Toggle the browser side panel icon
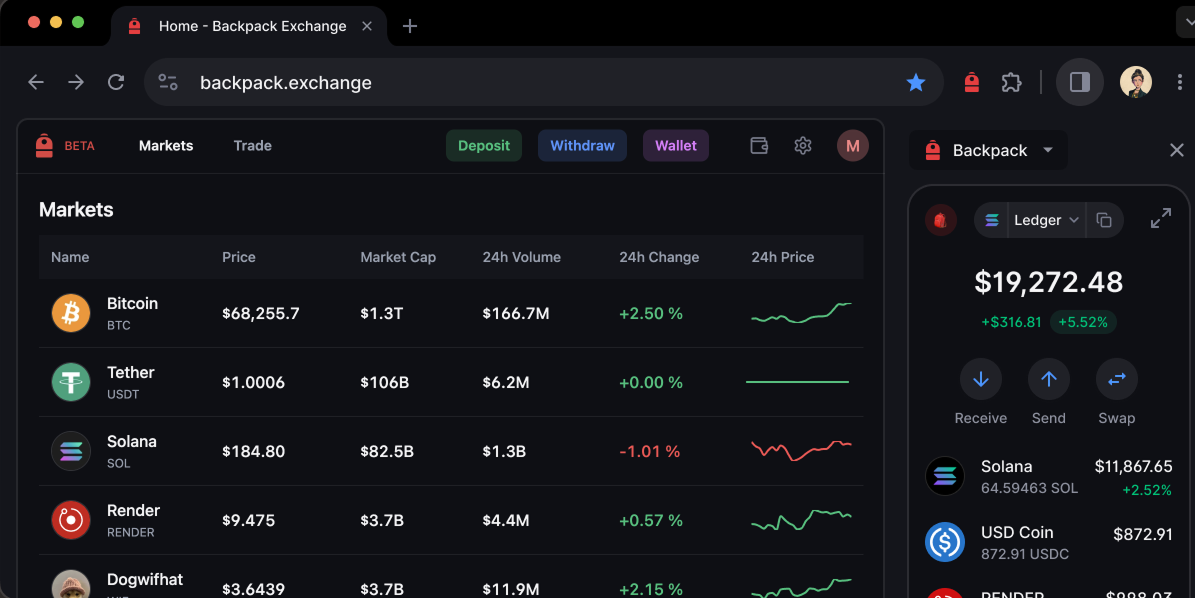 1080,82
